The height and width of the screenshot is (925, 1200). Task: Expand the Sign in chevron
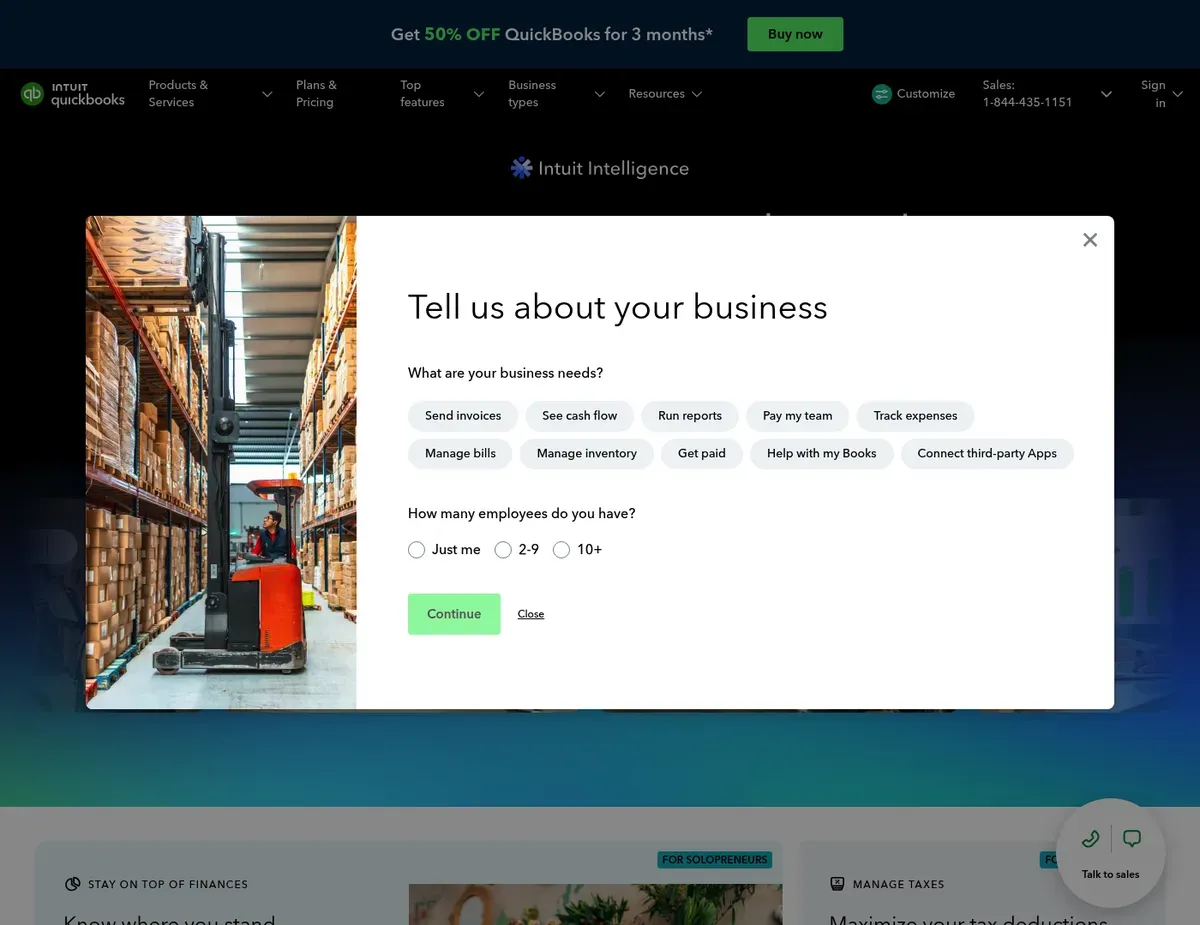click(x=1178, y=94)
